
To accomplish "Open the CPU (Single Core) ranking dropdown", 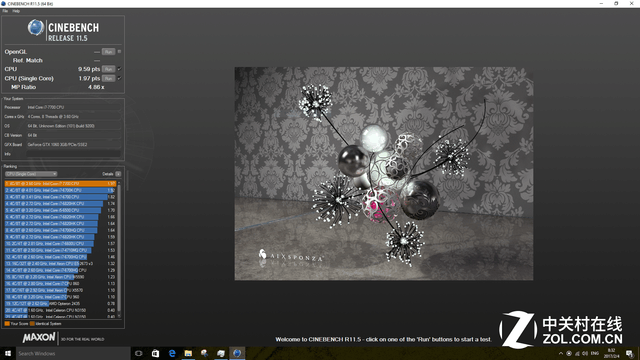I will pyautogui.click(x=31, y=174).
